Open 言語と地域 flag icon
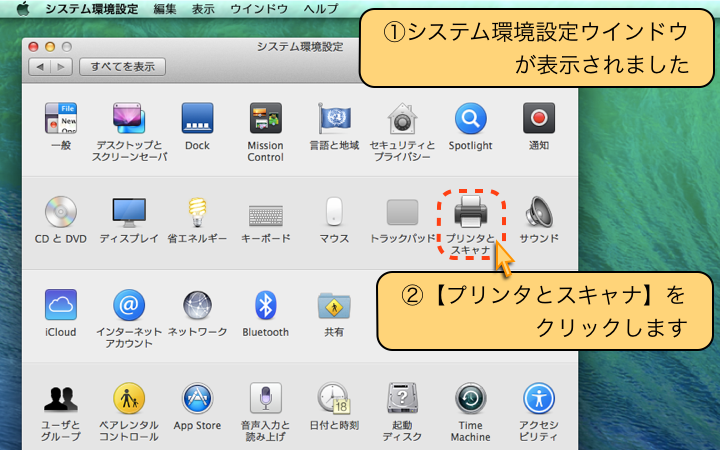 (334, 118)
